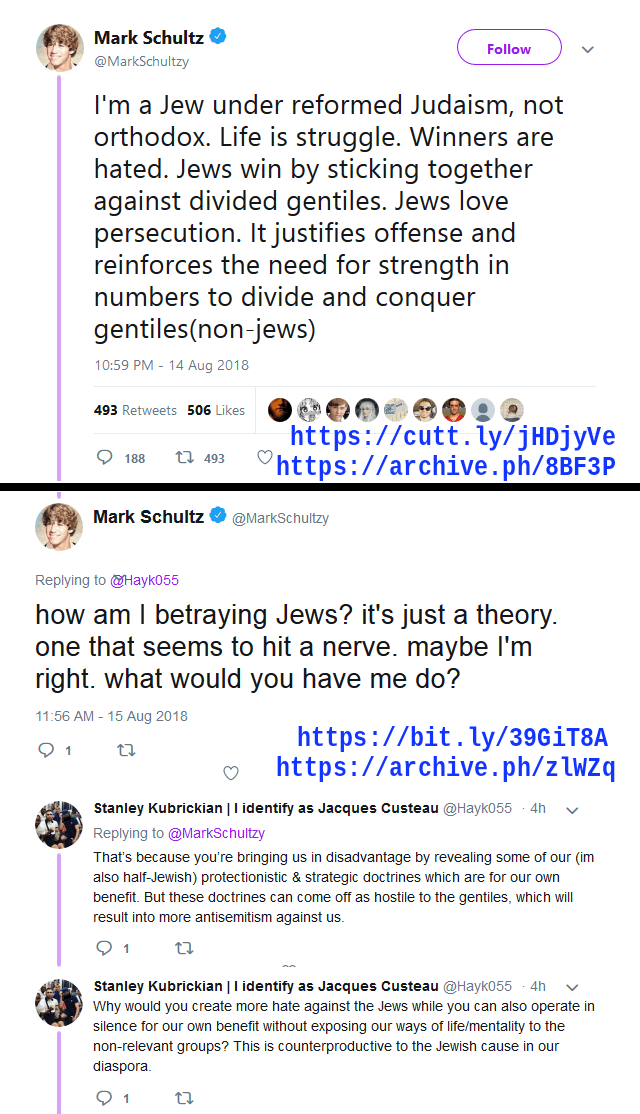Viewport: 640px width, 1114px height.
Task: Like the 15 Aug 2018 tweet
Action: pyautogui.click(x=231, y=772)
